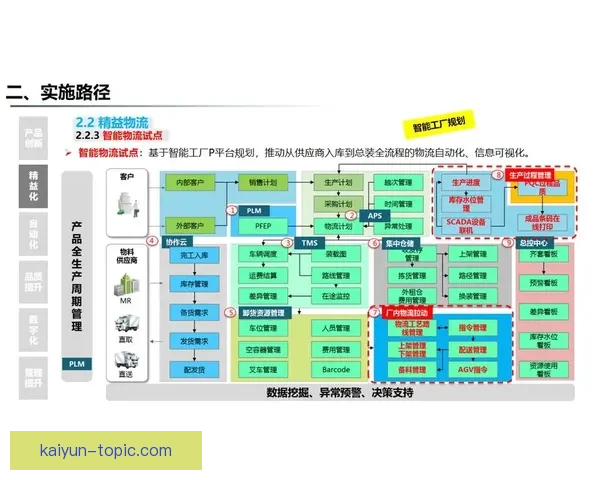Screen dimensions: 600x480
Task: Click the red 厂内物流拉动 header
Action: click(407, 313)
